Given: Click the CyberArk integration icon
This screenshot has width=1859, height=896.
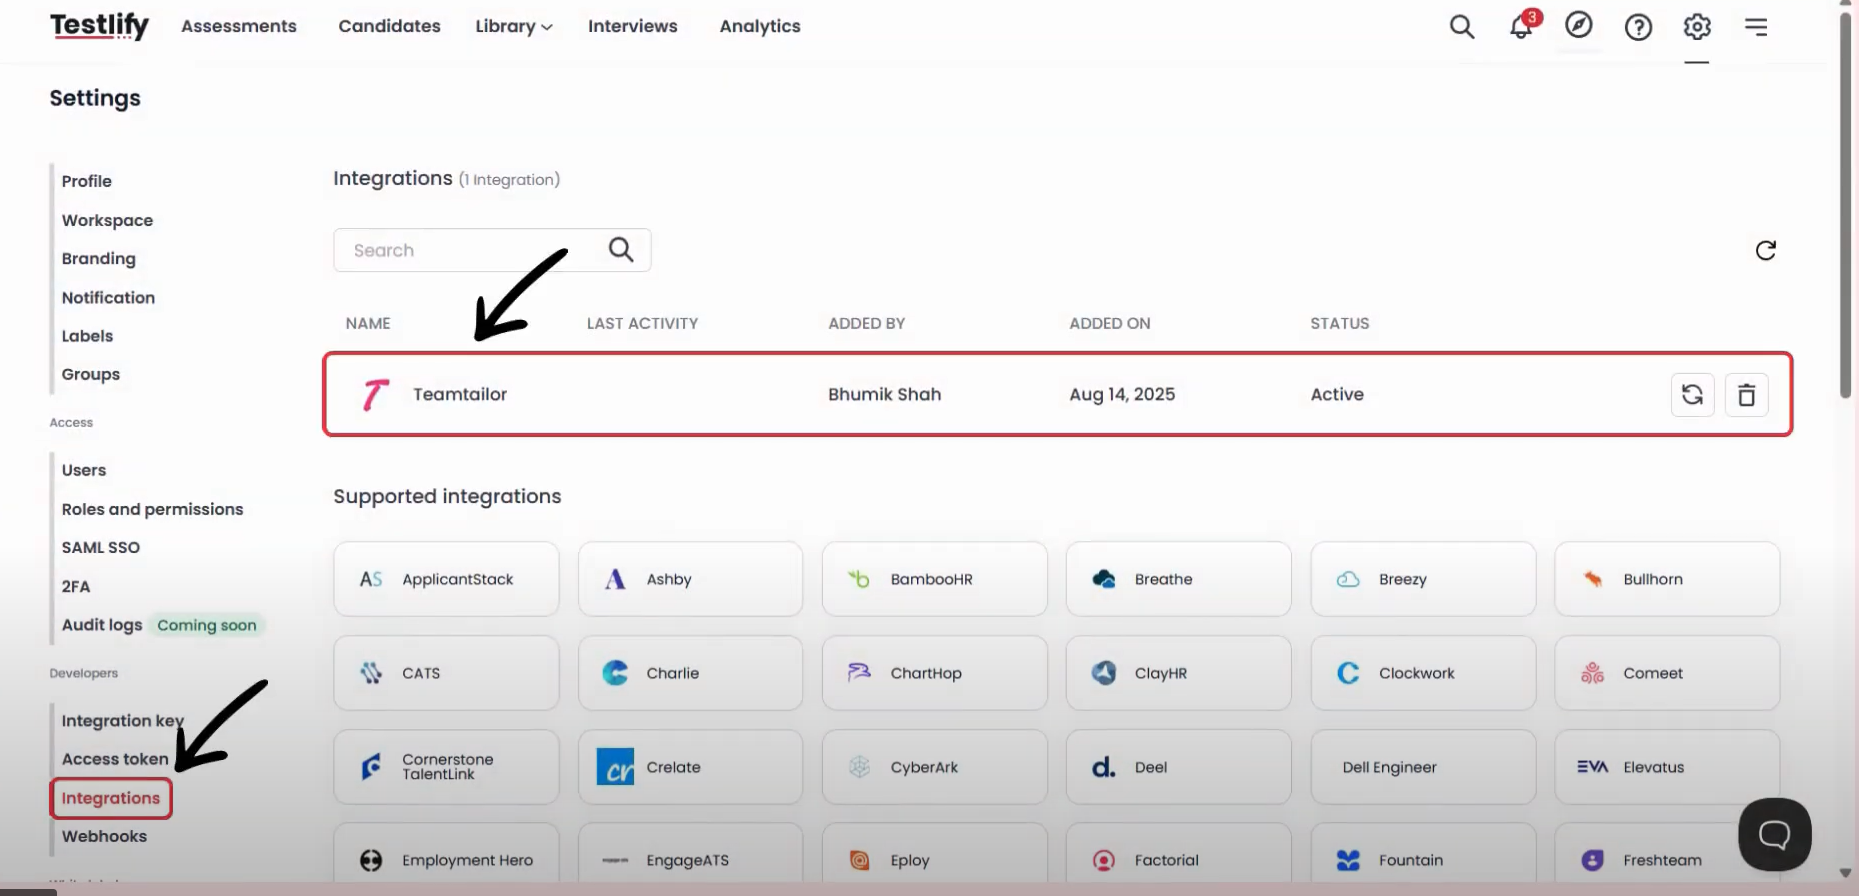Looking at the screenshot, I should (x=859, y=767).
